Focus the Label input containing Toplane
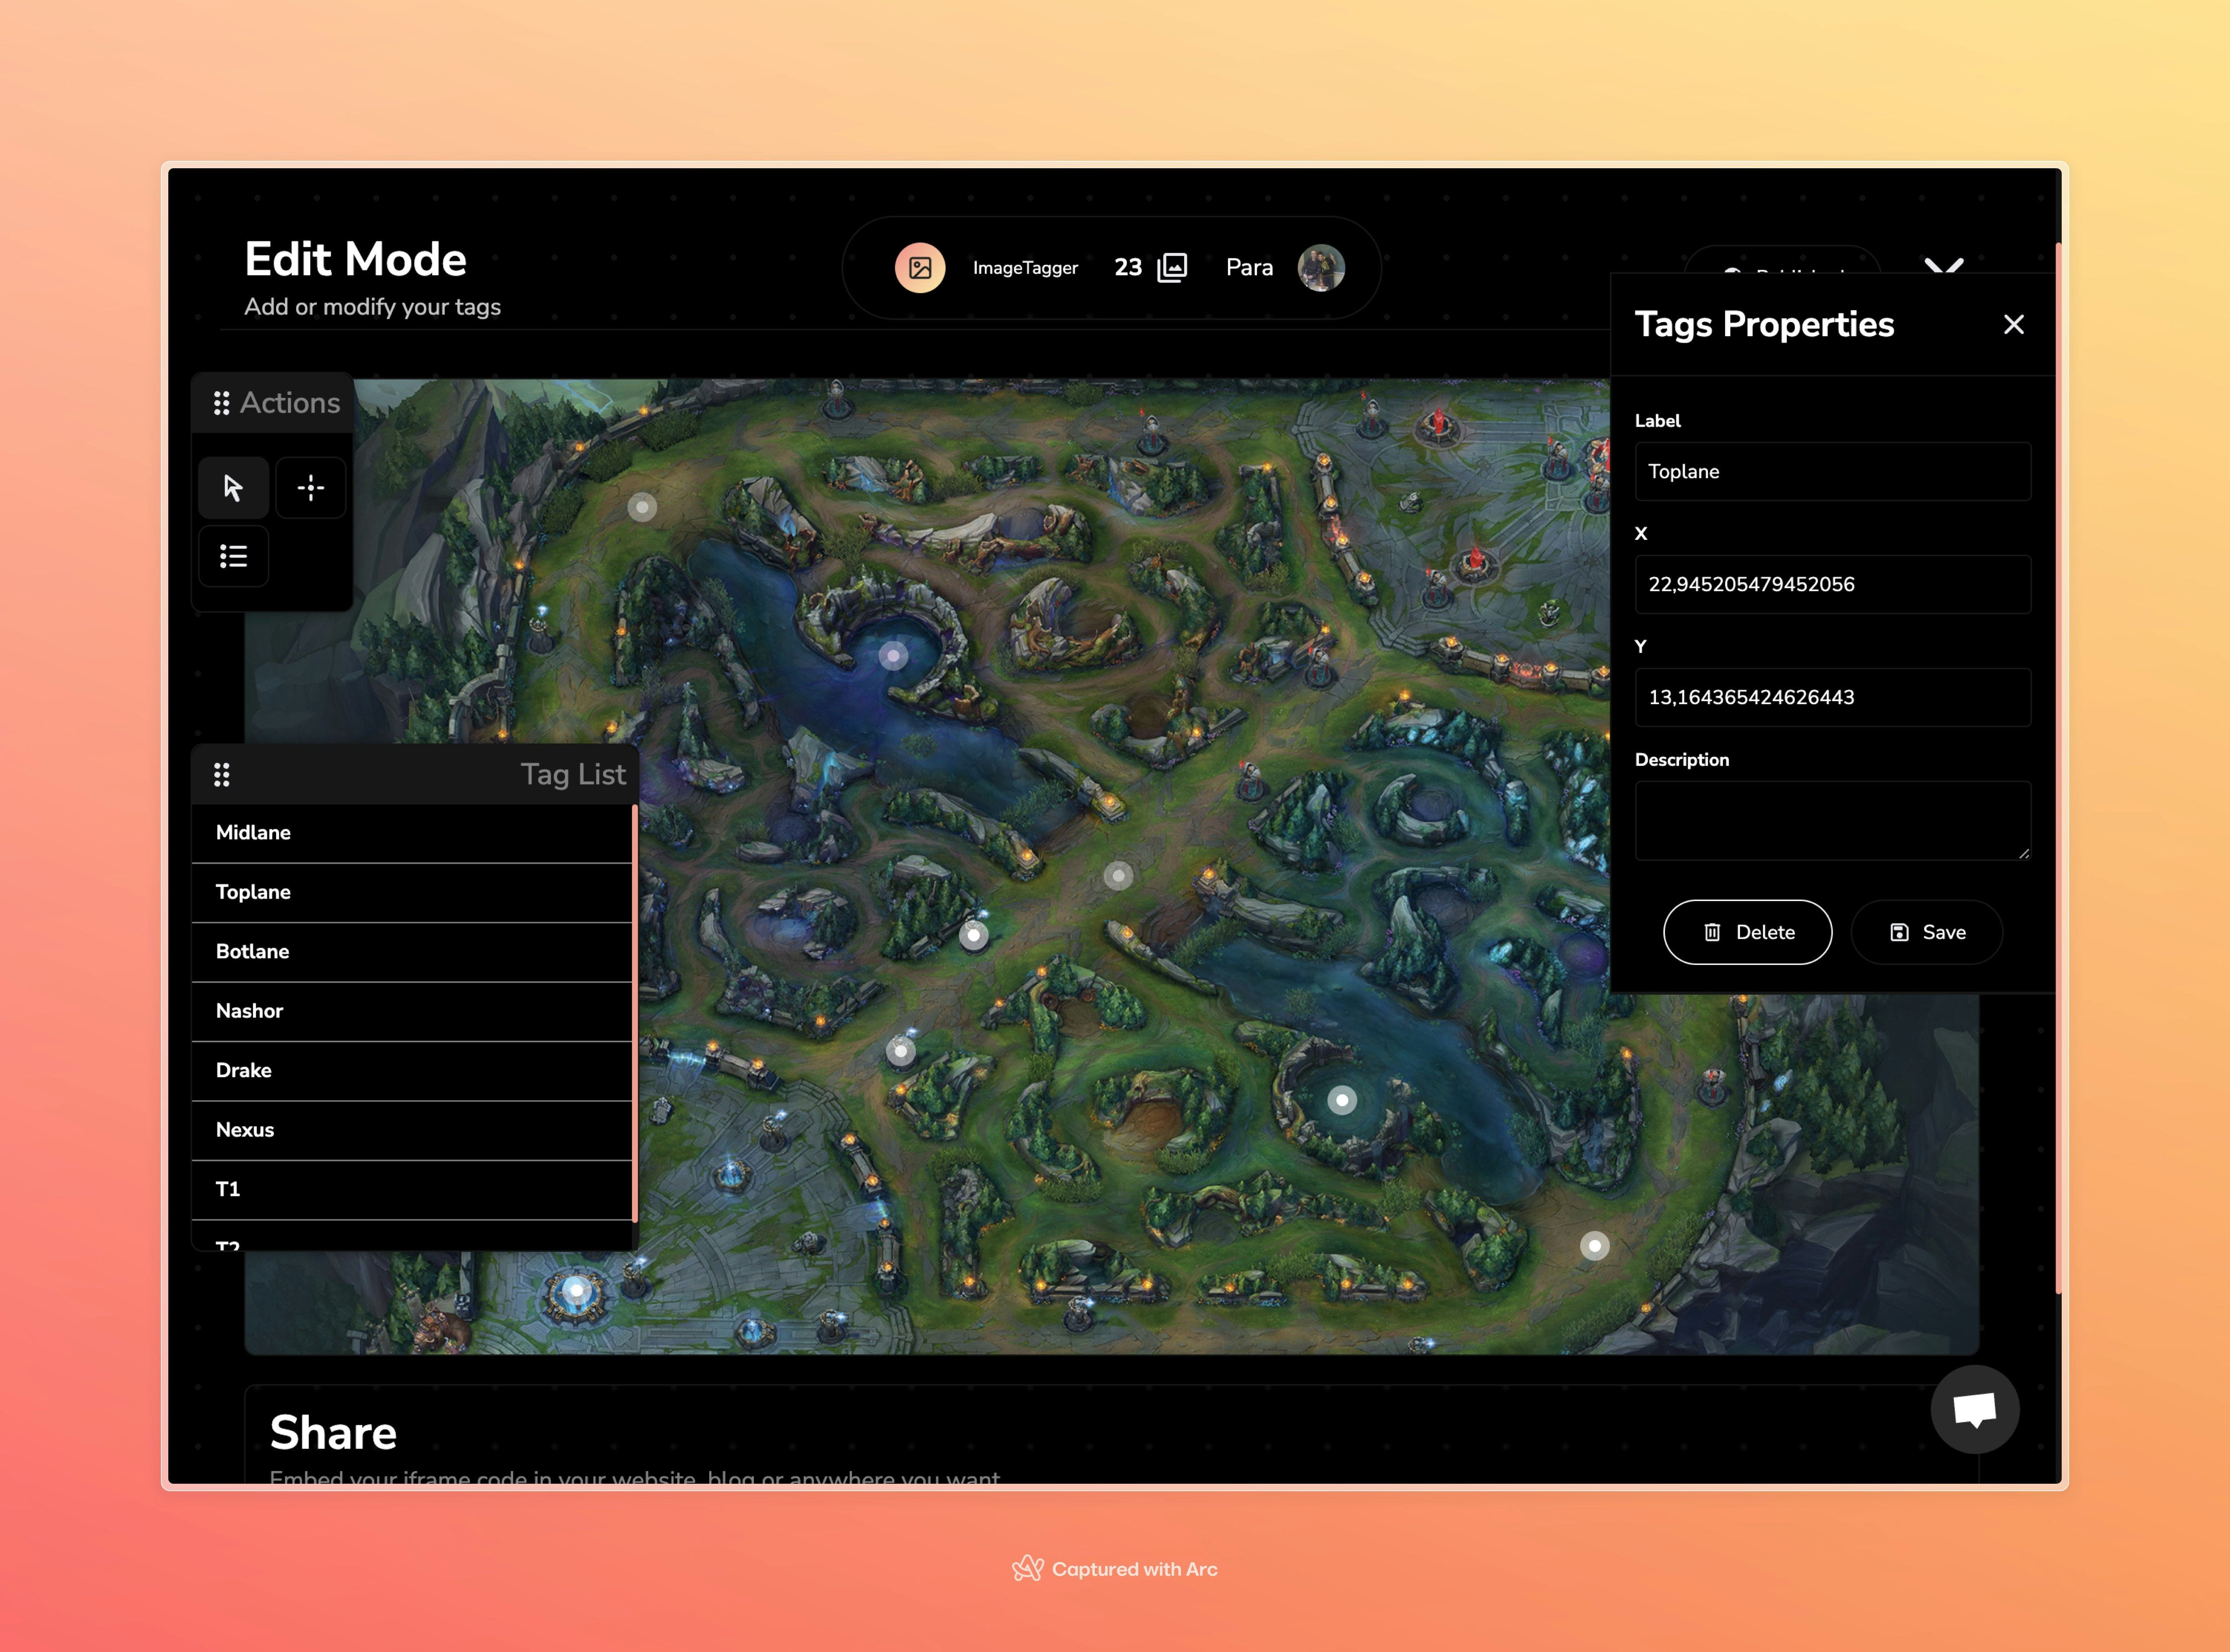The width and height of the screenshot is (2230, 1652). pyautogui.click(x=1833, y=472)
